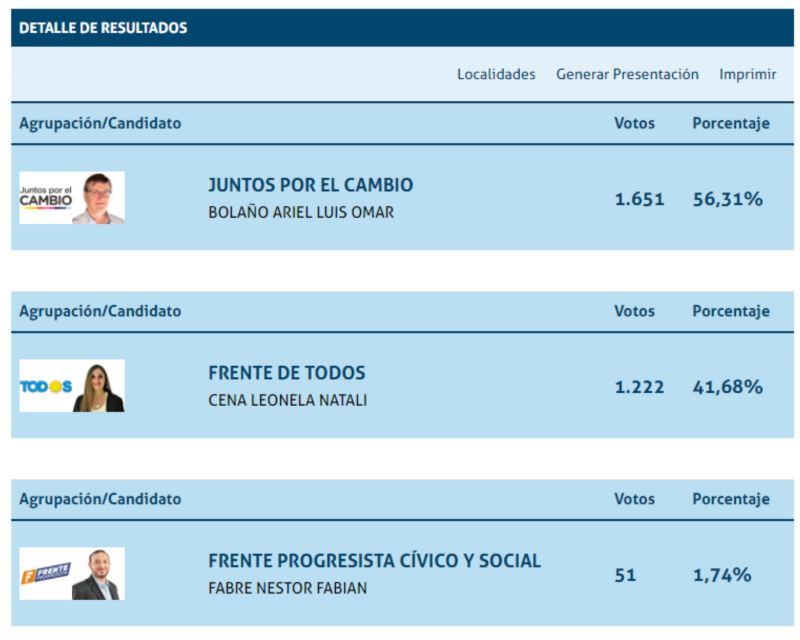Click Fabre Nestor candidate photo

pos(98,574)
